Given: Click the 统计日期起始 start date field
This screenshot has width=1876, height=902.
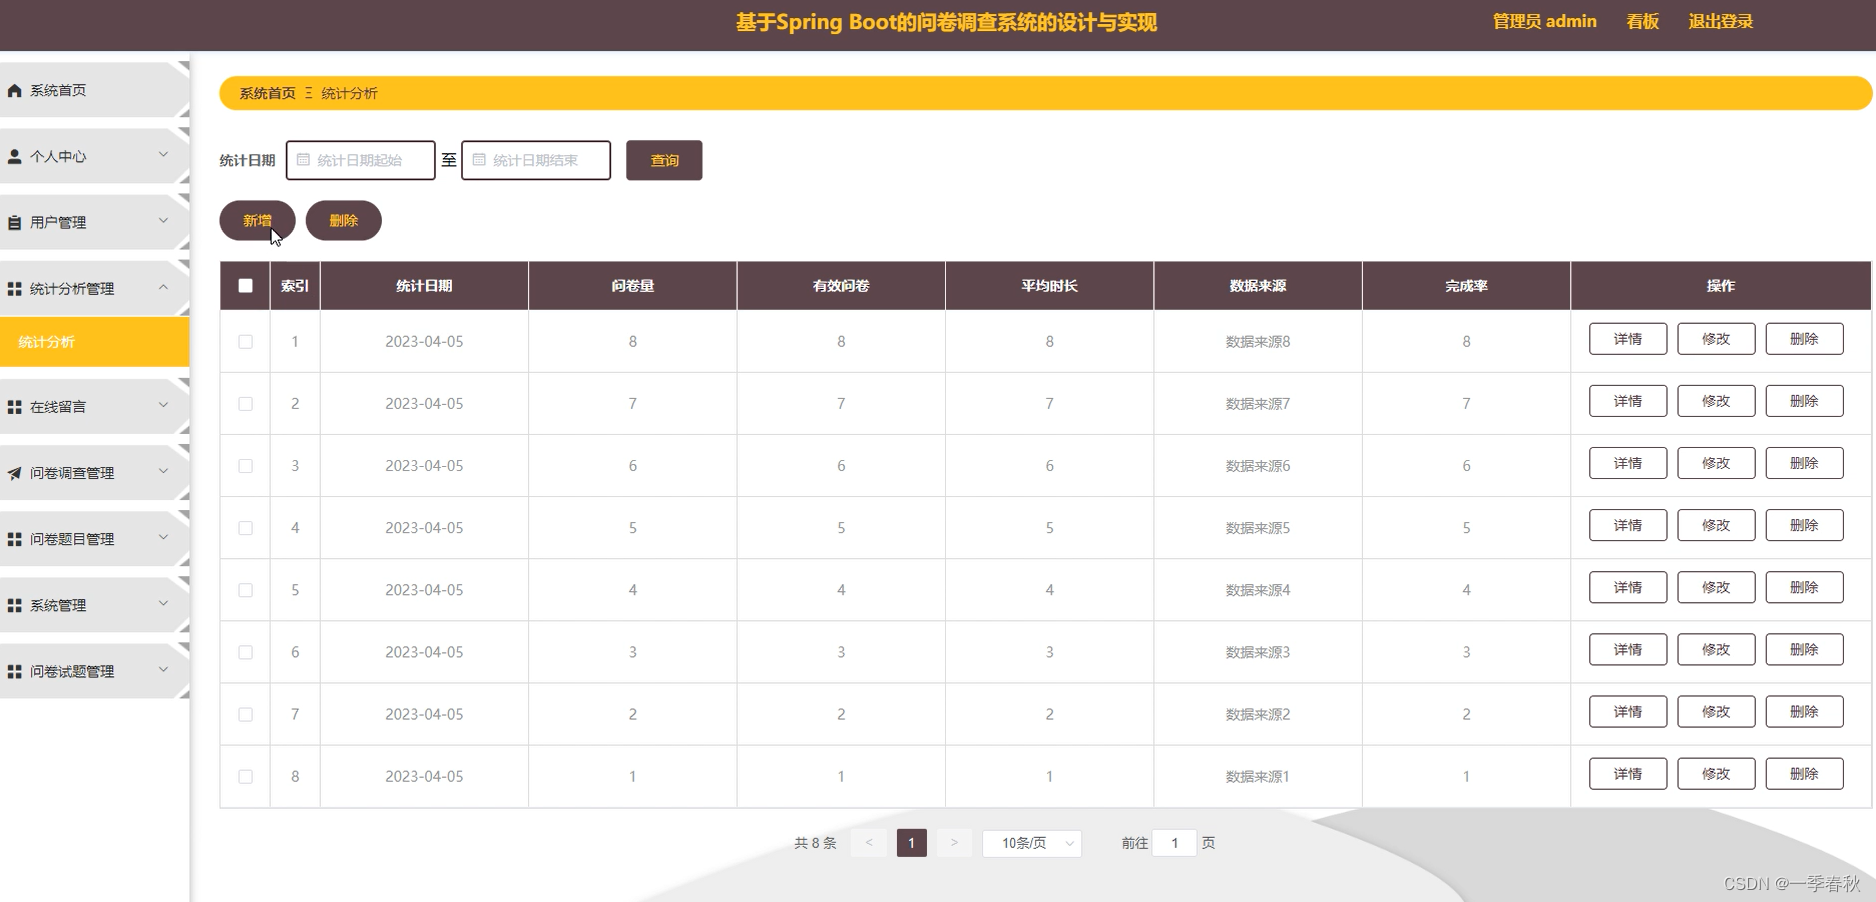Looking at the screenshot, I should tap(360, 160).
